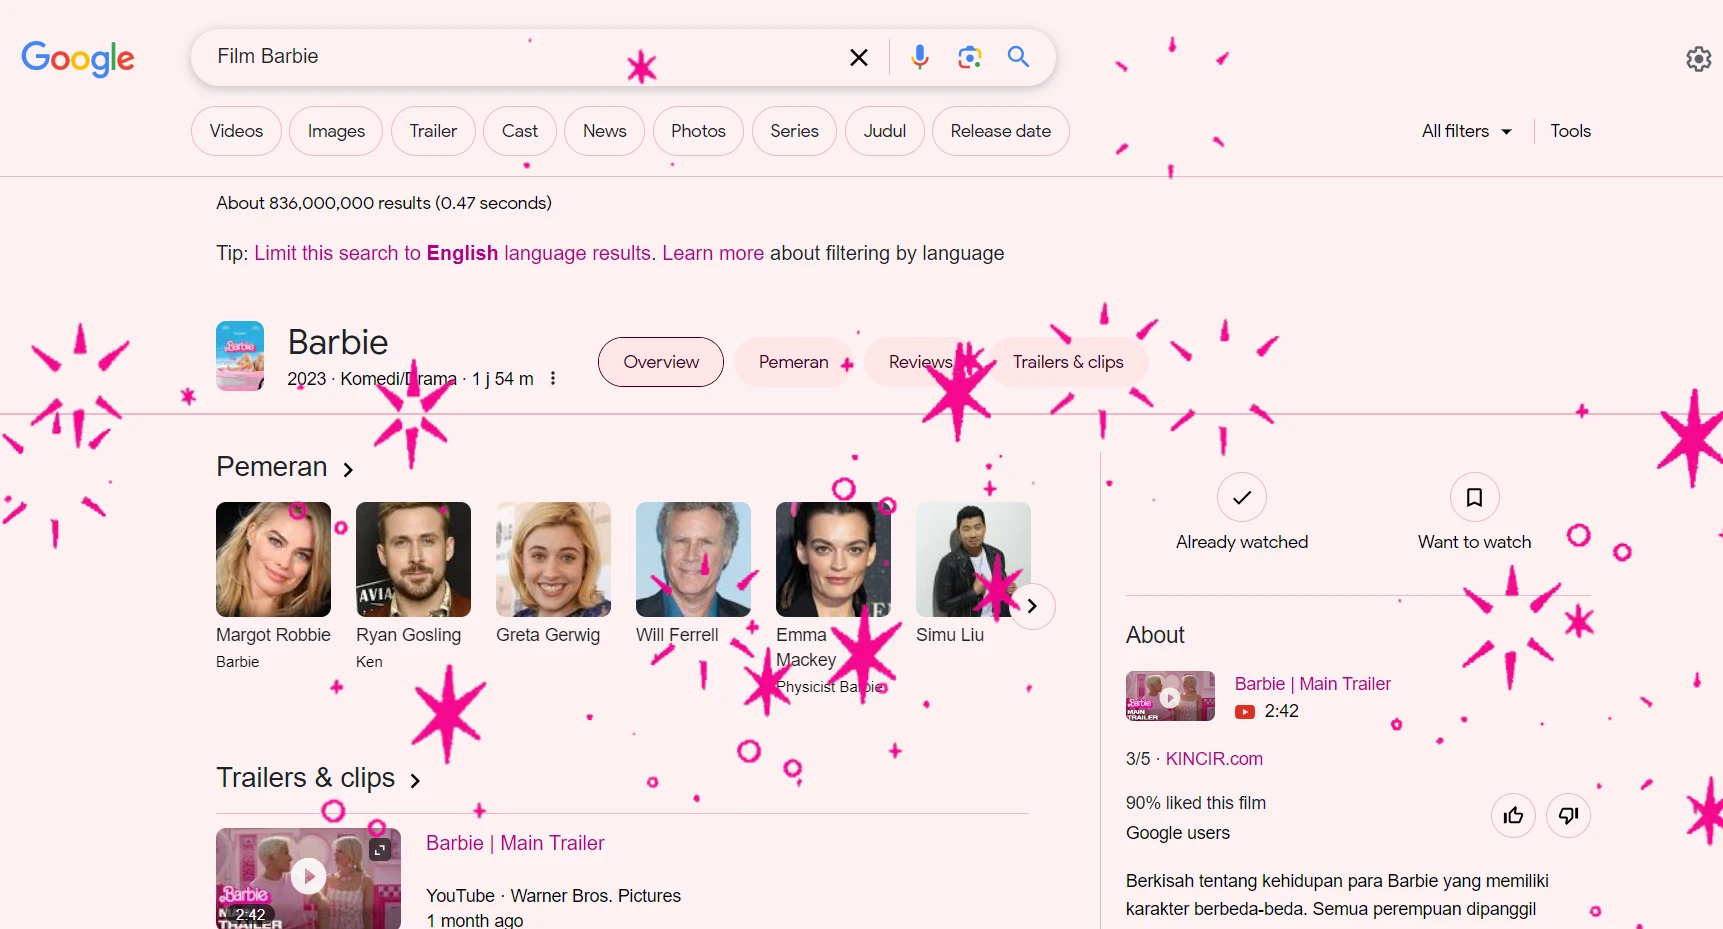Open Ryan Gosling's cast photo
The image size is (1723, 929).
pos(413,559)
